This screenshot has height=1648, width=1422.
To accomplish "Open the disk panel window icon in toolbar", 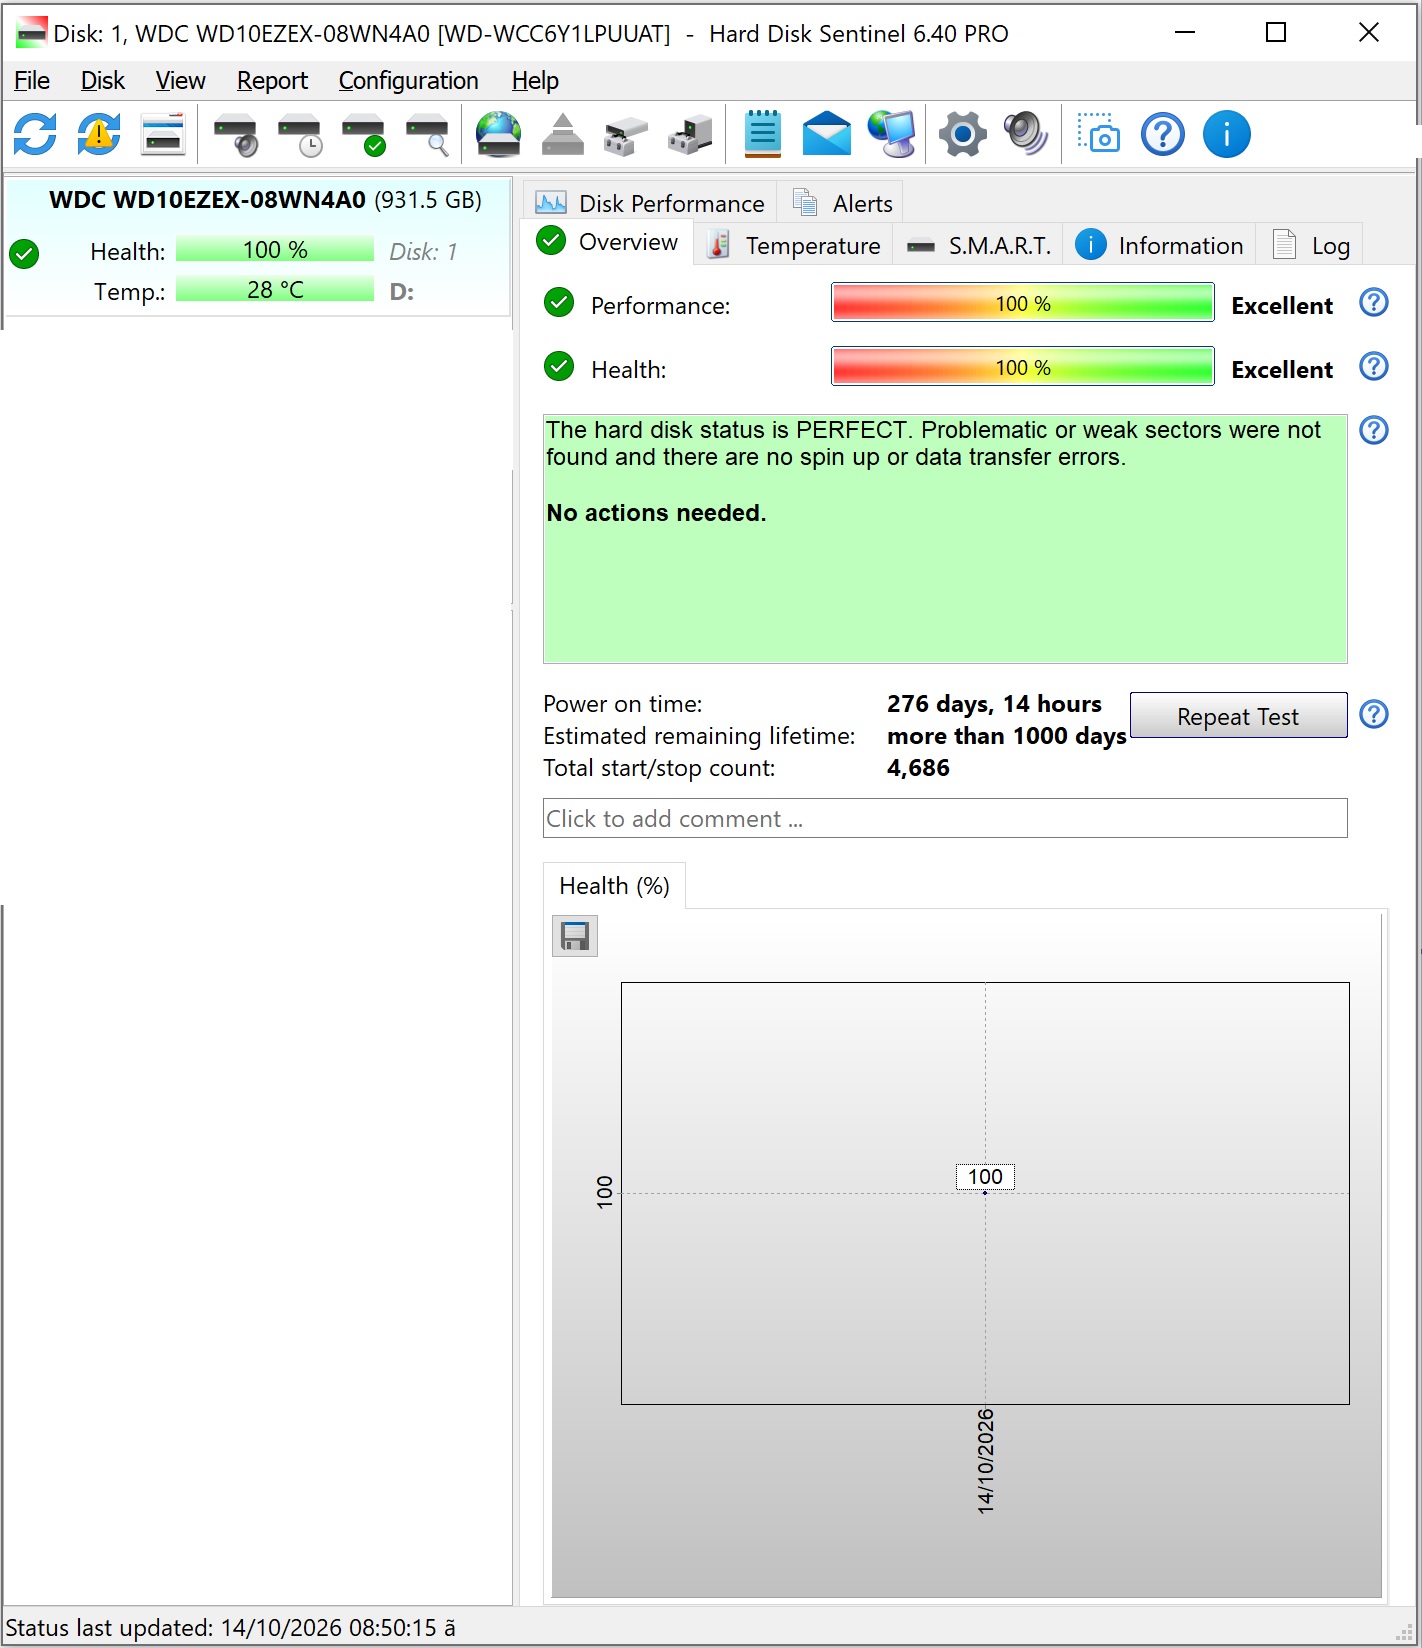I will pyautogui.click(x=163, y=134).
